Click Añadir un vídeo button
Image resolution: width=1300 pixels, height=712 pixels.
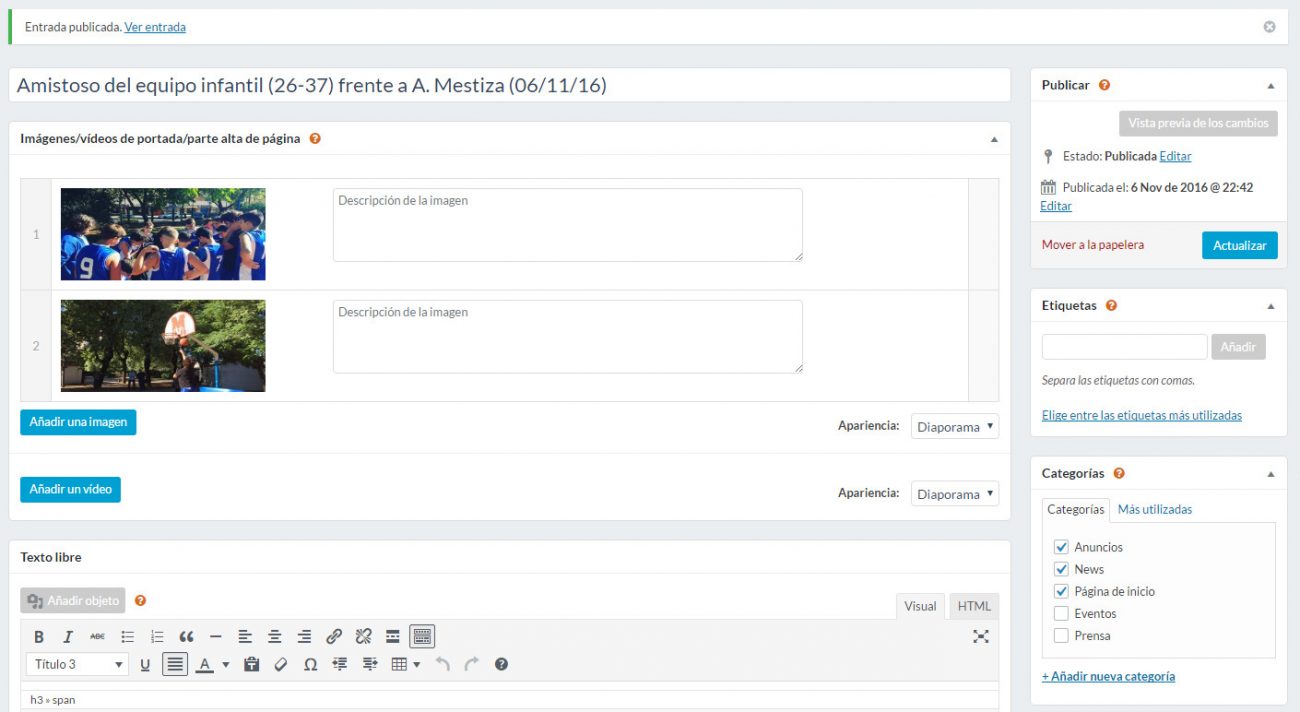point(70,489)
